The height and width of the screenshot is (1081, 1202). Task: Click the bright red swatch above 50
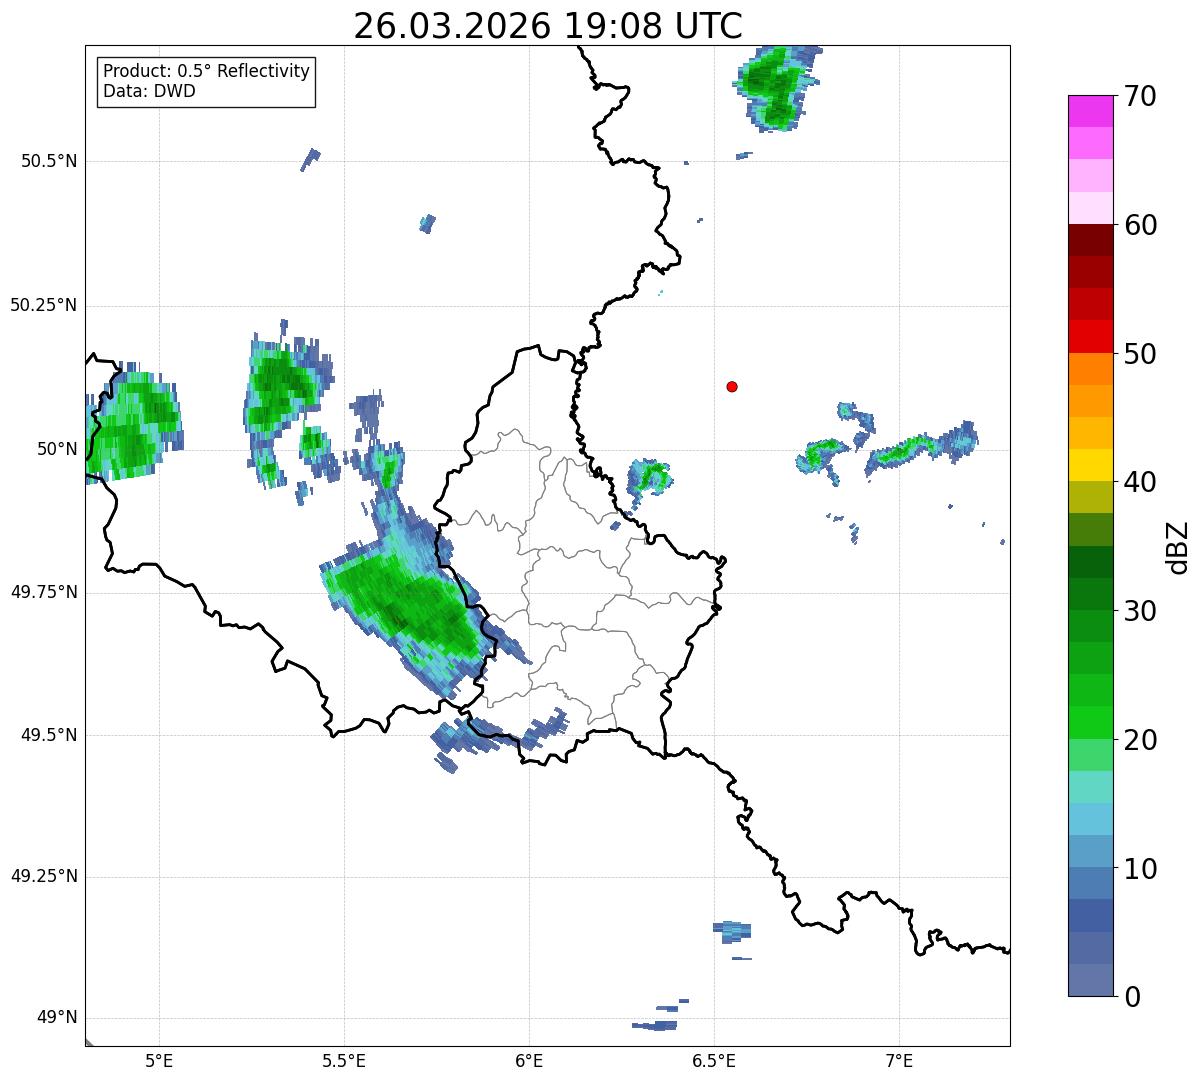(1091, 337)
